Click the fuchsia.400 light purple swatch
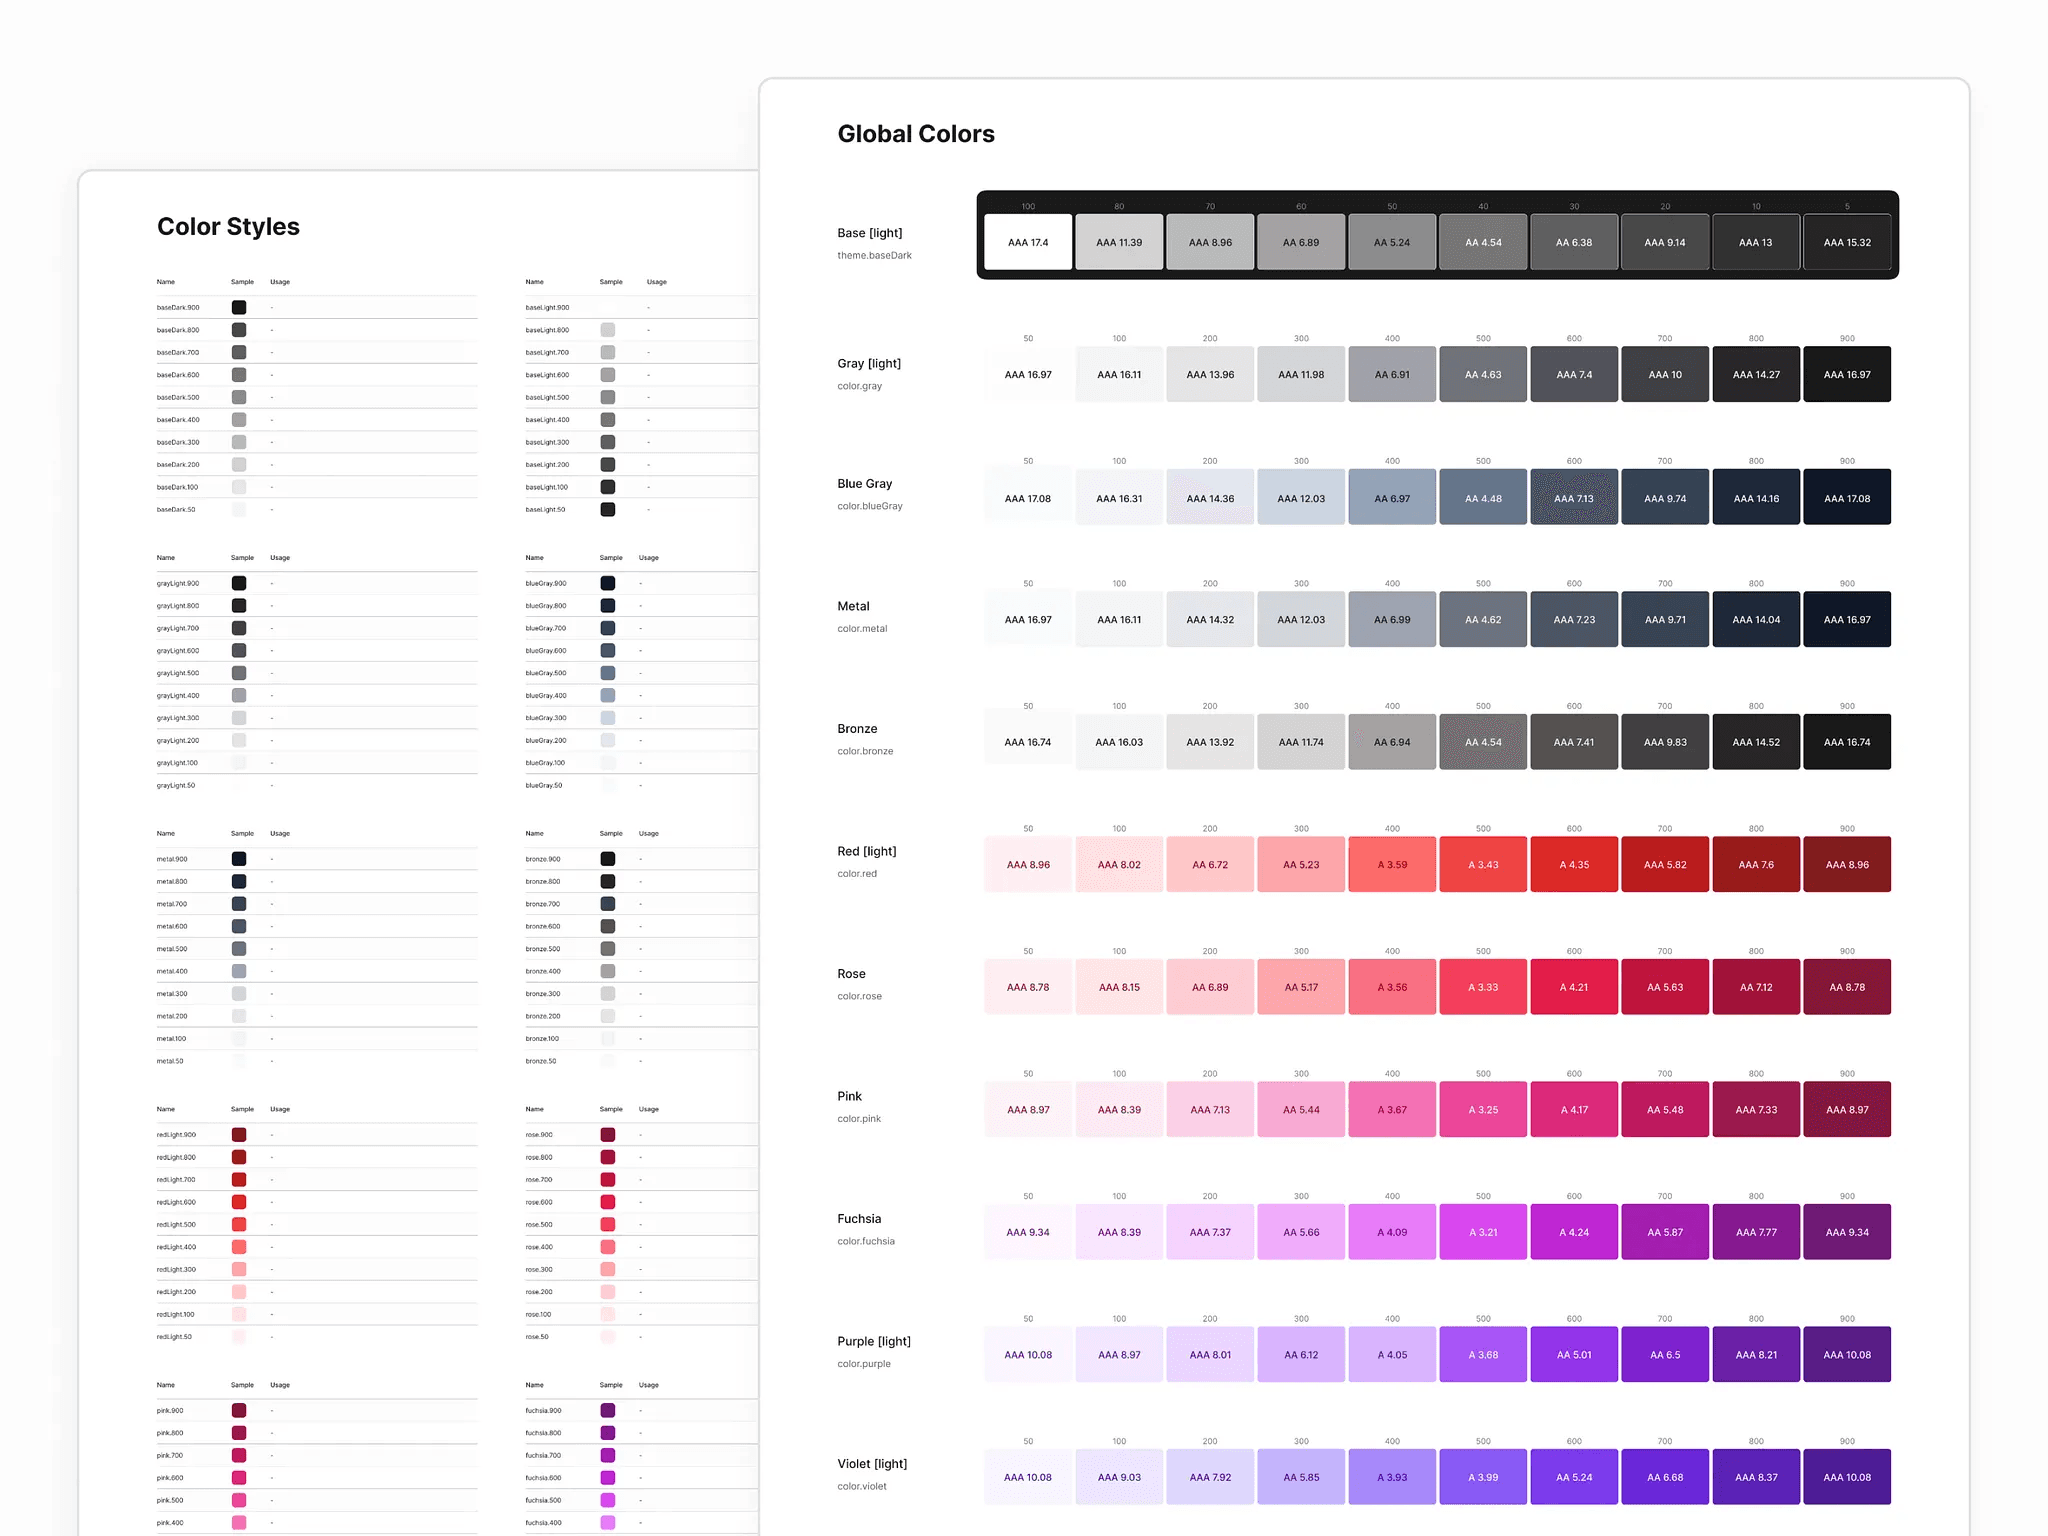 pyautogui.click(x=607, y=1522)
